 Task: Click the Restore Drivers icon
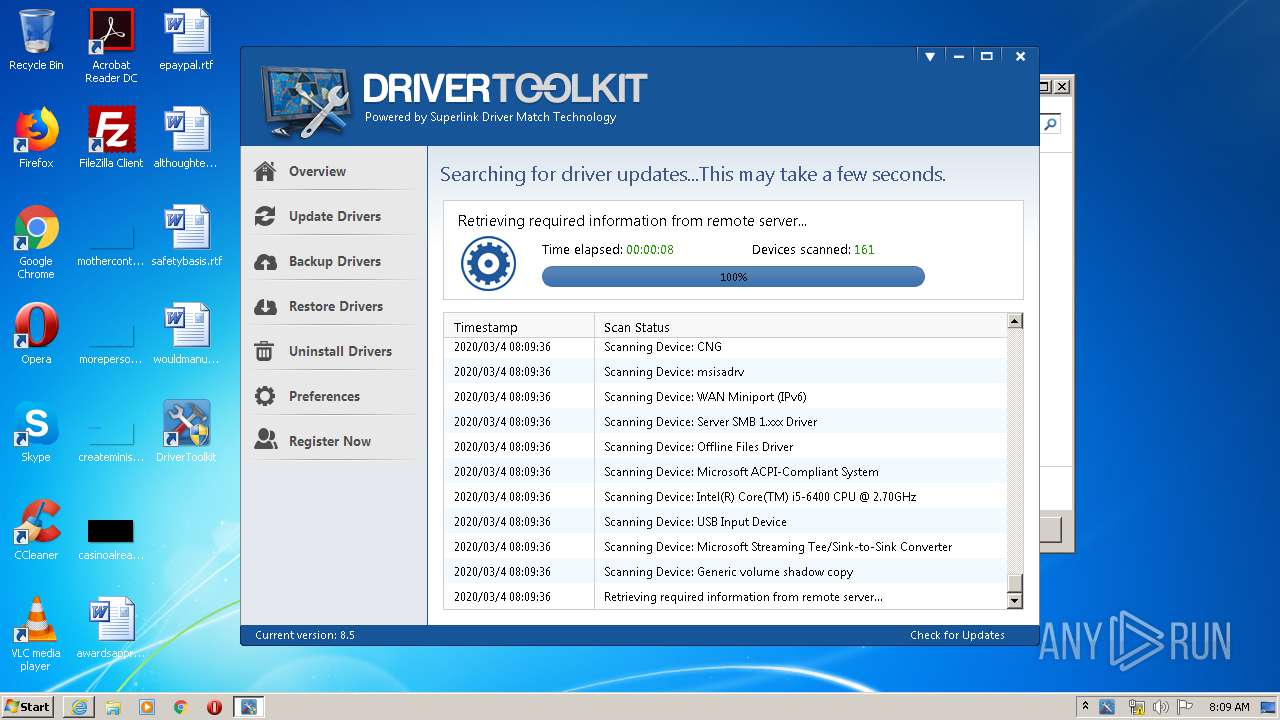click(x=265, y=306)
